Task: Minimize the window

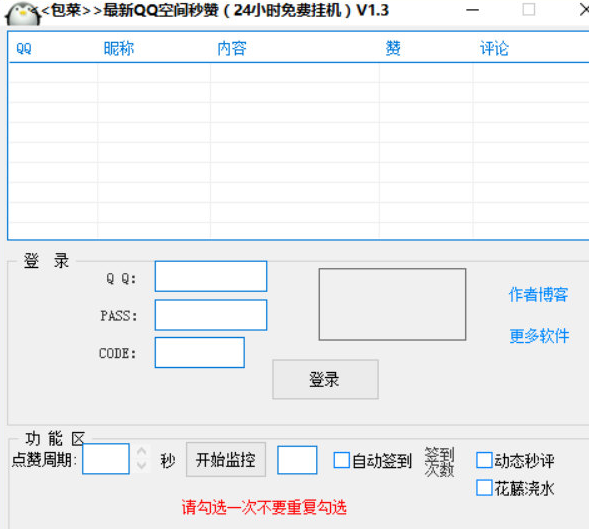Action: point(472,10)
